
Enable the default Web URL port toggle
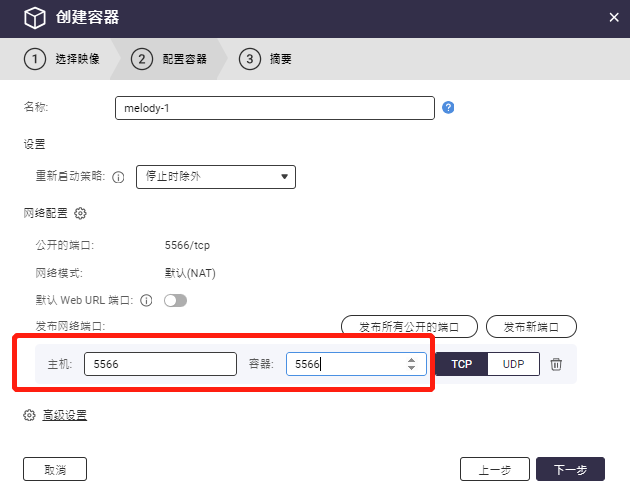click(175, 300)
